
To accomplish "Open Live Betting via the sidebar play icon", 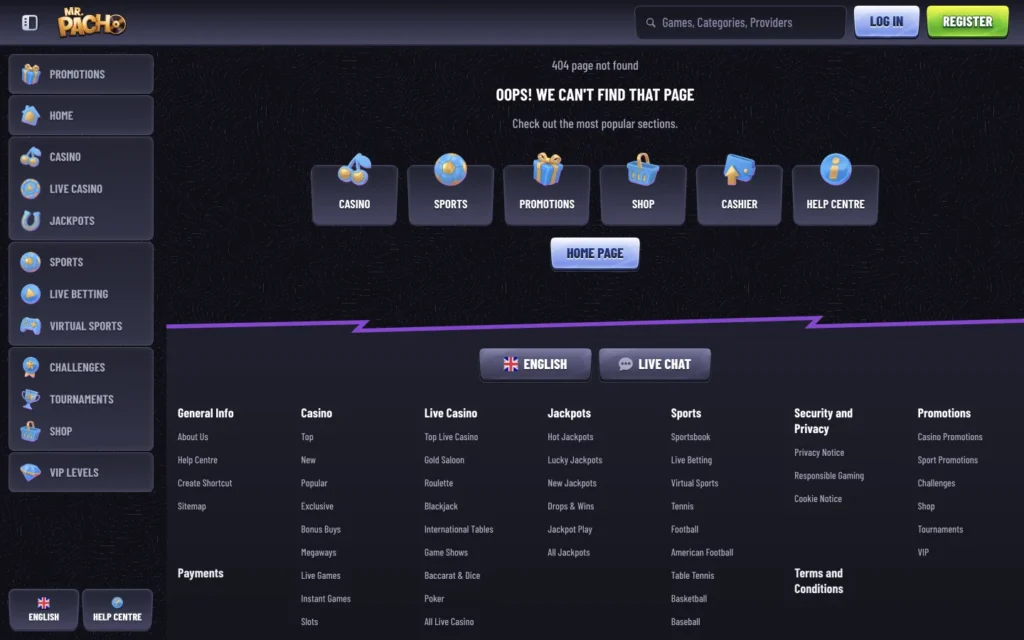I will pyautogui.click(x=31, y=294).
